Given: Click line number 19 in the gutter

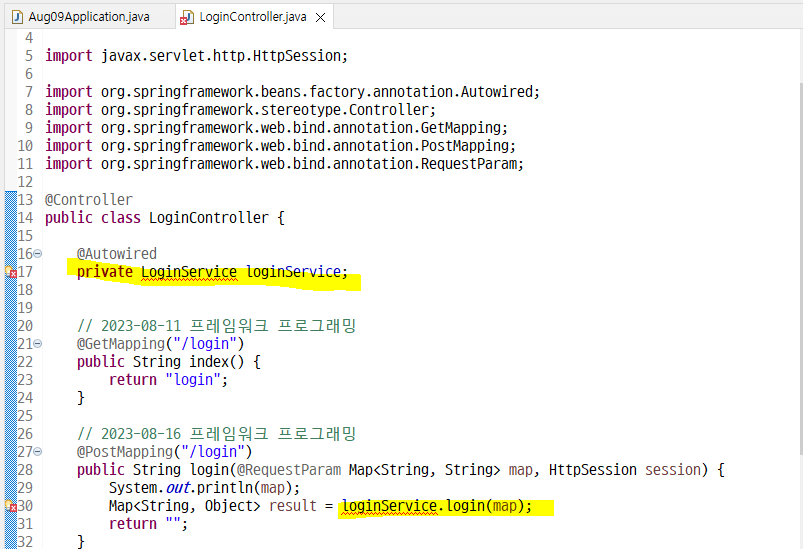Looking at the screenshot, I should [25, 308].
